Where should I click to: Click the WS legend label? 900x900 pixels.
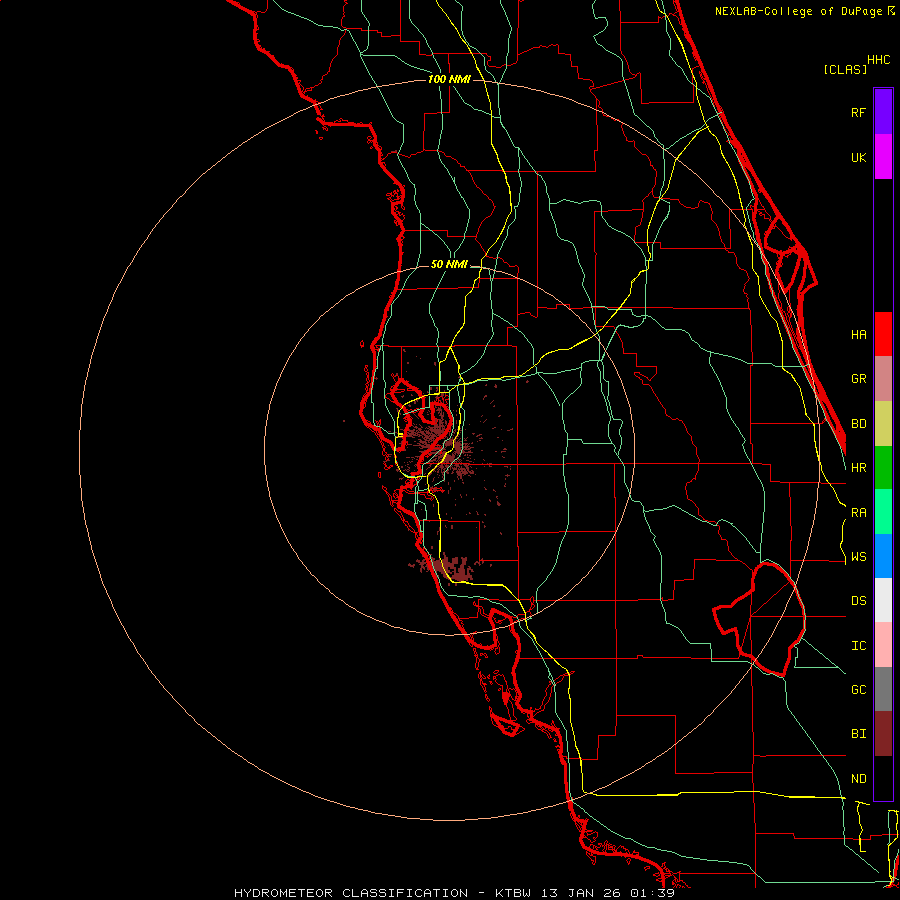pos(858,556)
